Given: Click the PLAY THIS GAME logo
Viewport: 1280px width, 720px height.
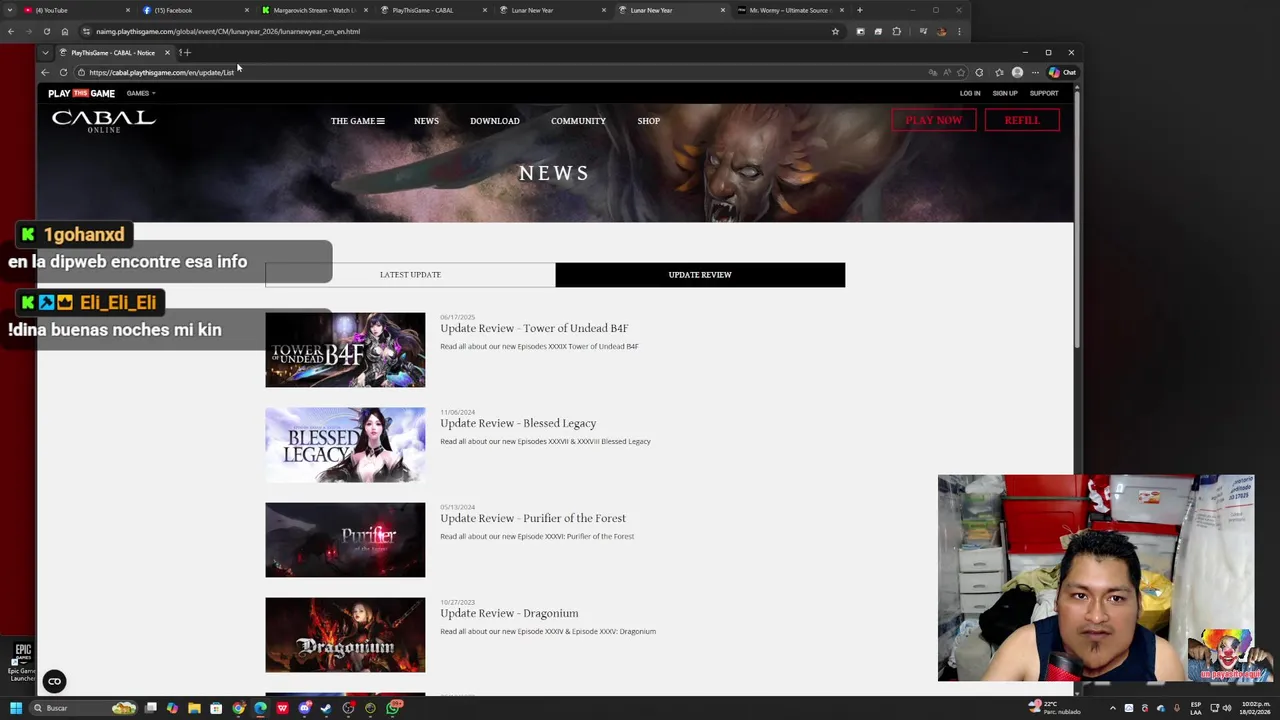Looking at the screenshot, I should (81, 93).
